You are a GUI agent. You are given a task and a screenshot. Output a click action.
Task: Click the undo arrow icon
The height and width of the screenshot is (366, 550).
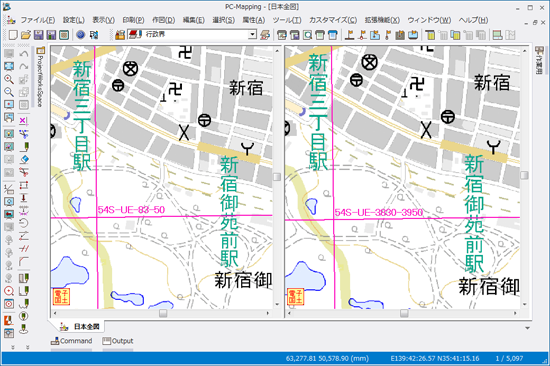[24, 54]
